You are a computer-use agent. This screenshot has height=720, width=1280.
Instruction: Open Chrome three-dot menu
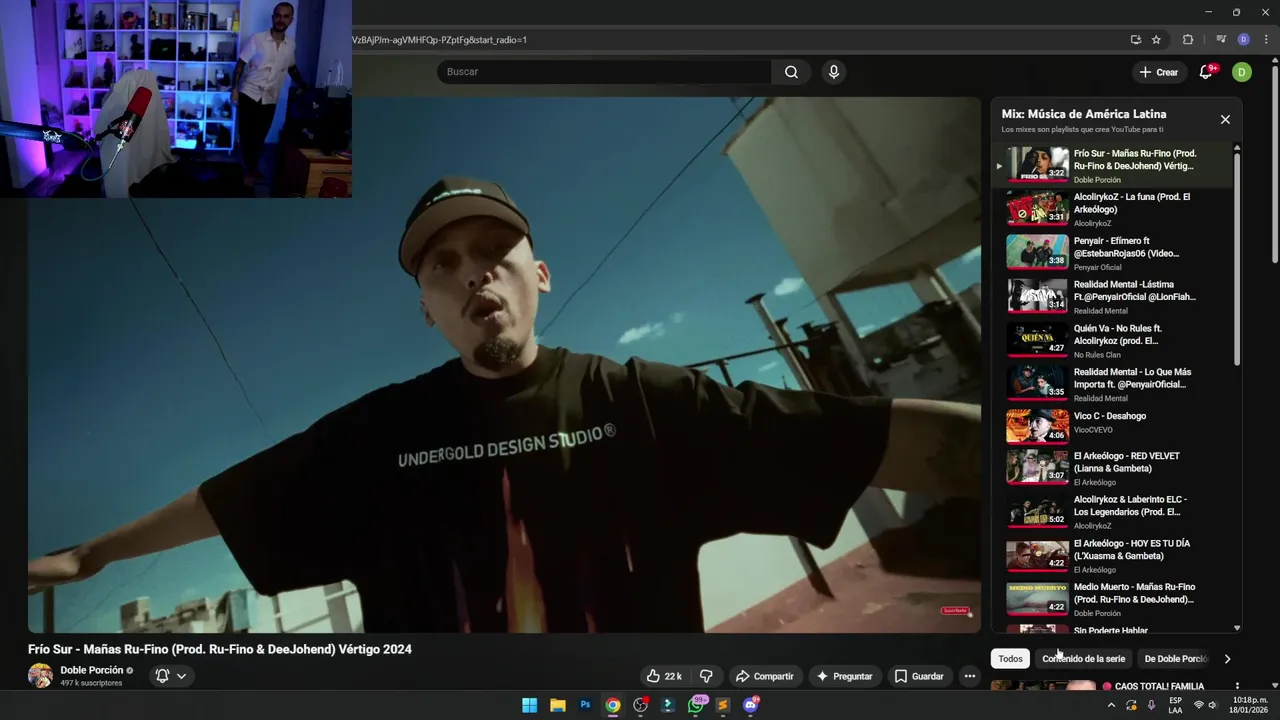[1265, 40]
